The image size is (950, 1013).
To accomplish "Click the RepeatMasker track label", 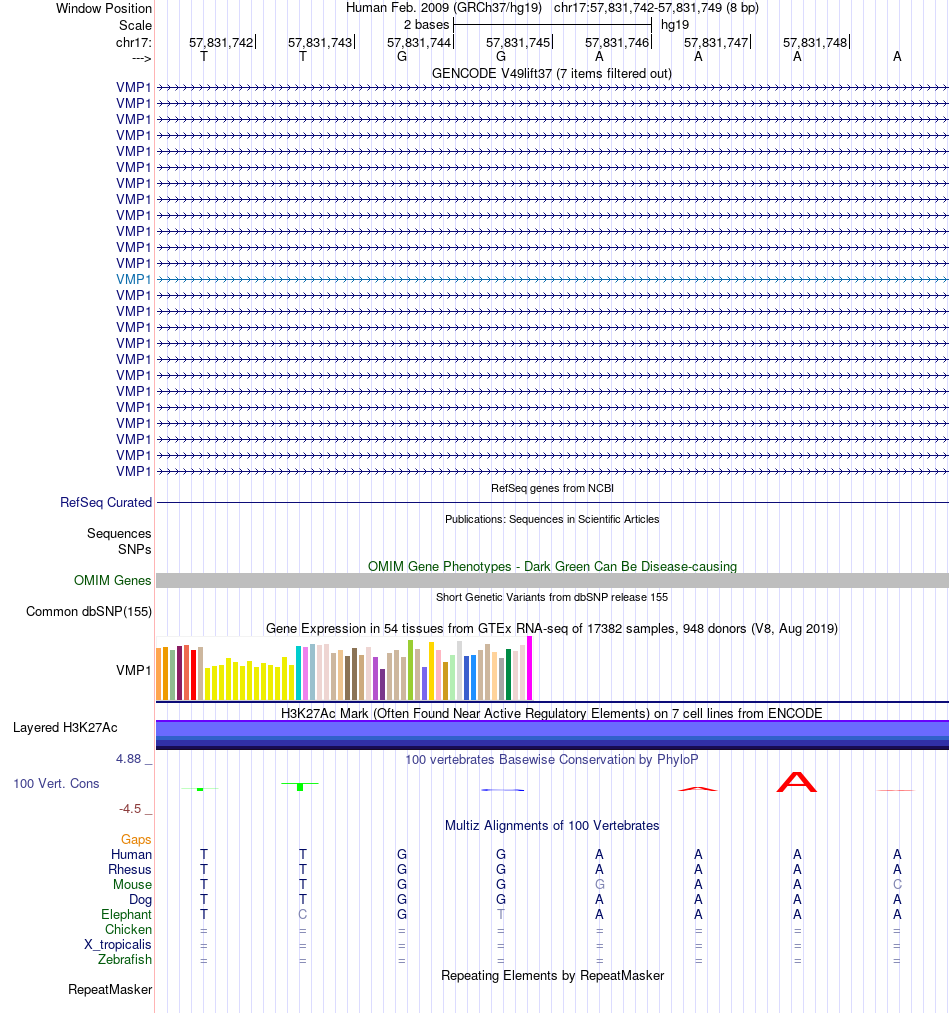I will point(110,989).
